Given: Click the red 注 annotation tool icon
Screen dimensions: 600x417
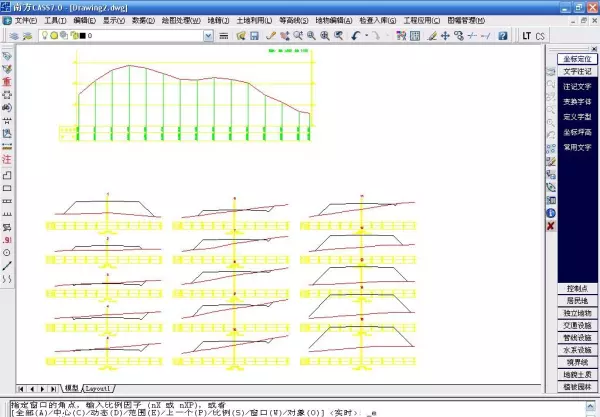Looking at the screenshot, I should (x=7, y=159).
